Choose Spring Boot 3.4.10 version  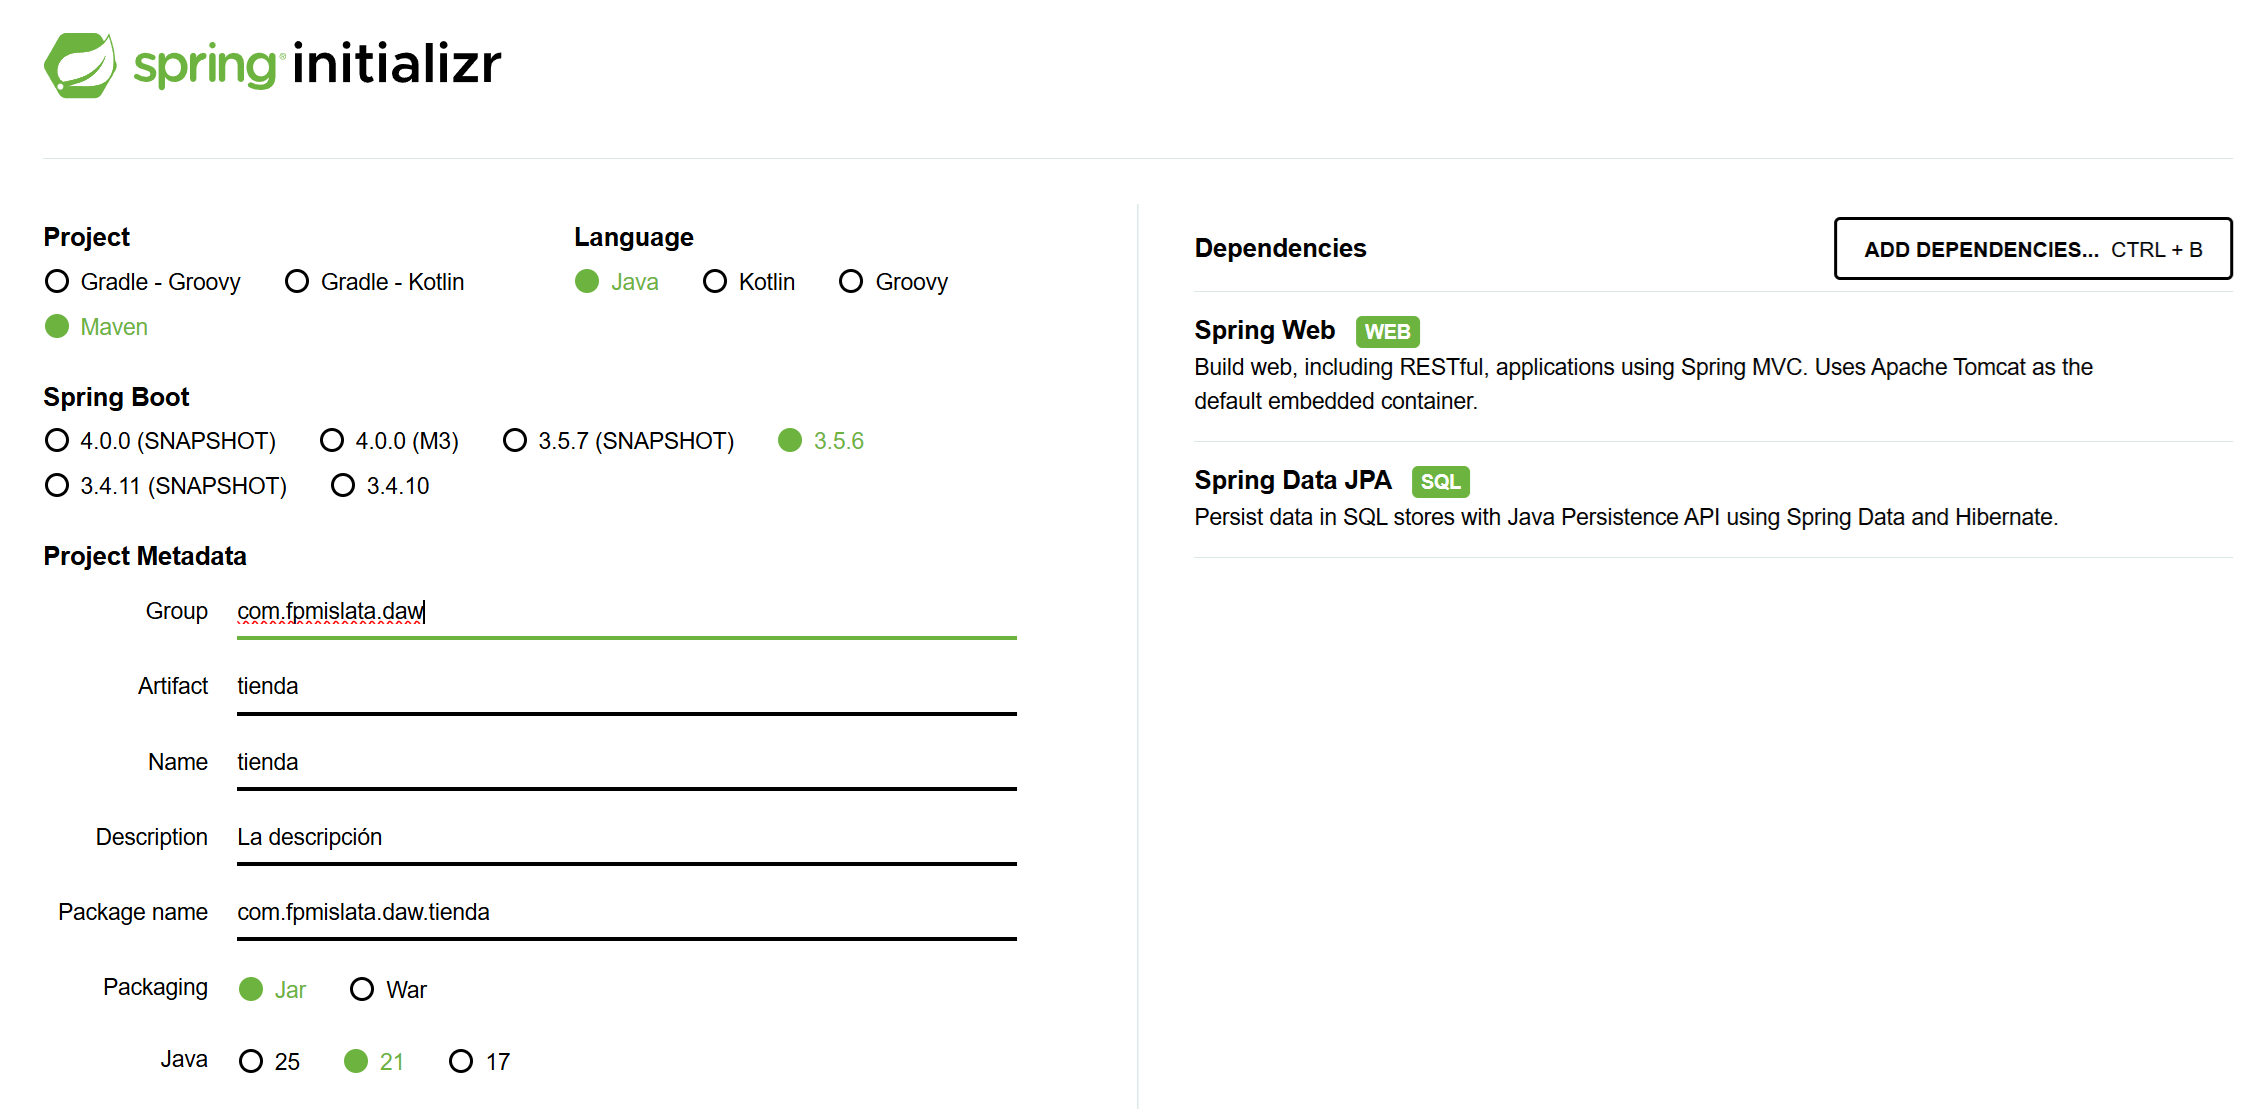[343, 486]
